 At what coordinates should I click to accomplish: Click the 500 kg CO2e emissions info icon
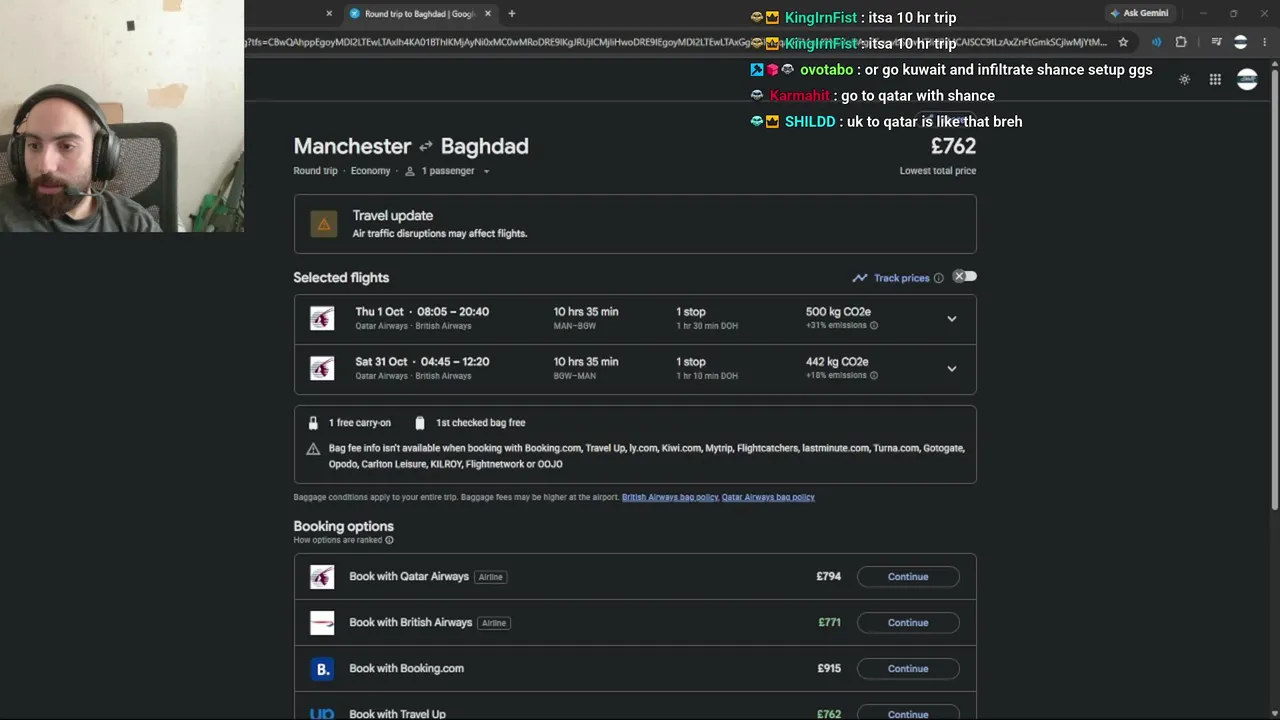pyautogui.click(x=873, y=325)
